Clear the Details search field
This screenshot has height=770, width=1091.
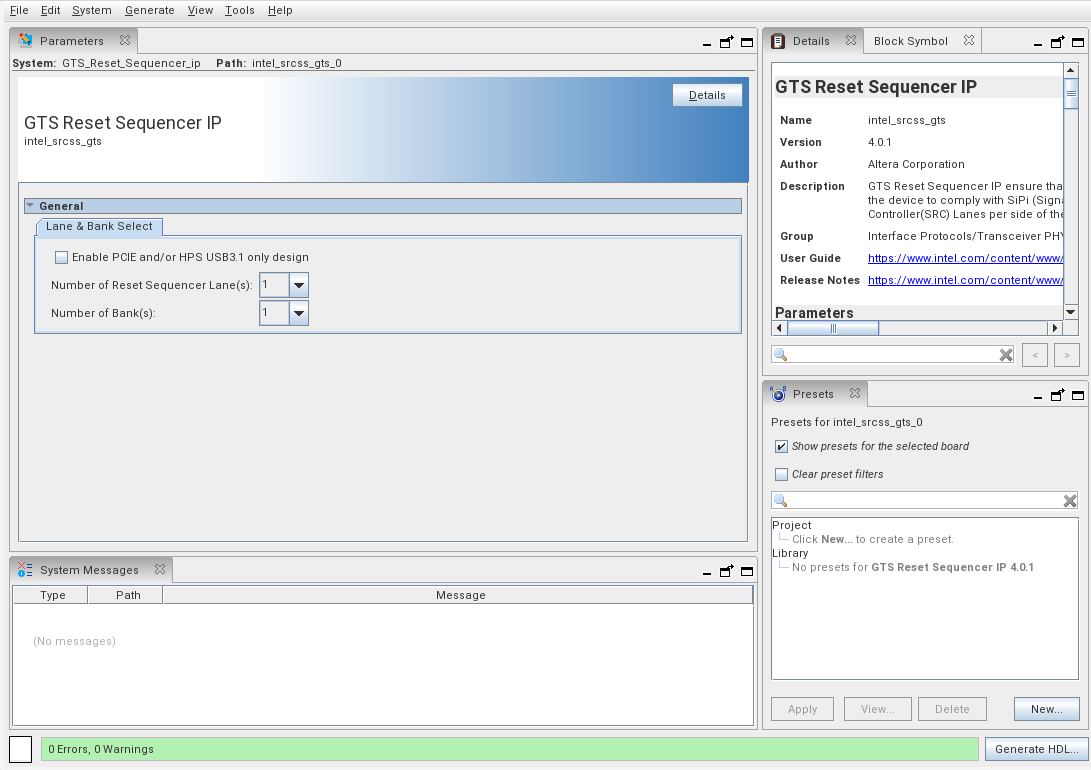pyautogui.click(x=1005, y=355)
